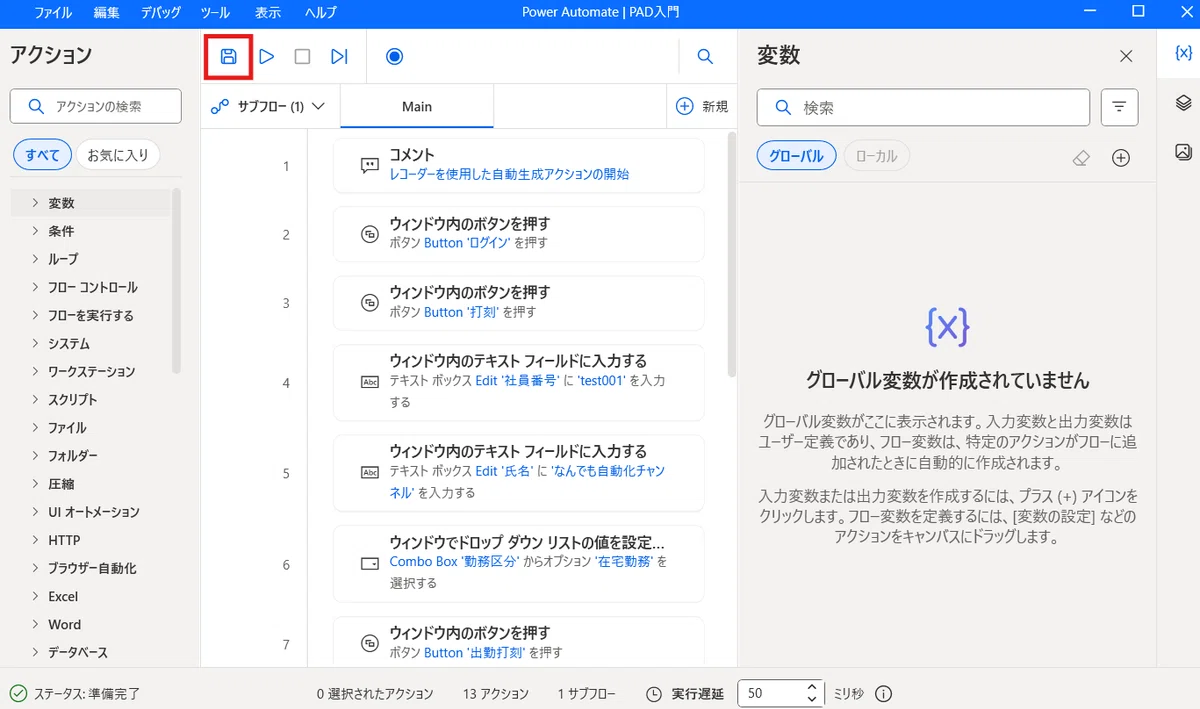
Task: Select the グローバル variables filter
Action: [x=796, y=156]
